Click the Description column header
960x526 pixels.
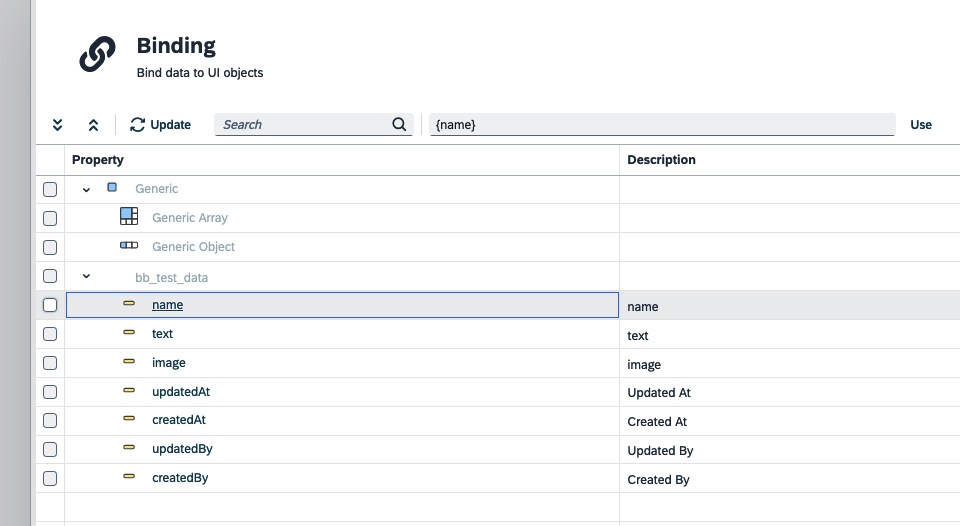[x=661, y=160]
